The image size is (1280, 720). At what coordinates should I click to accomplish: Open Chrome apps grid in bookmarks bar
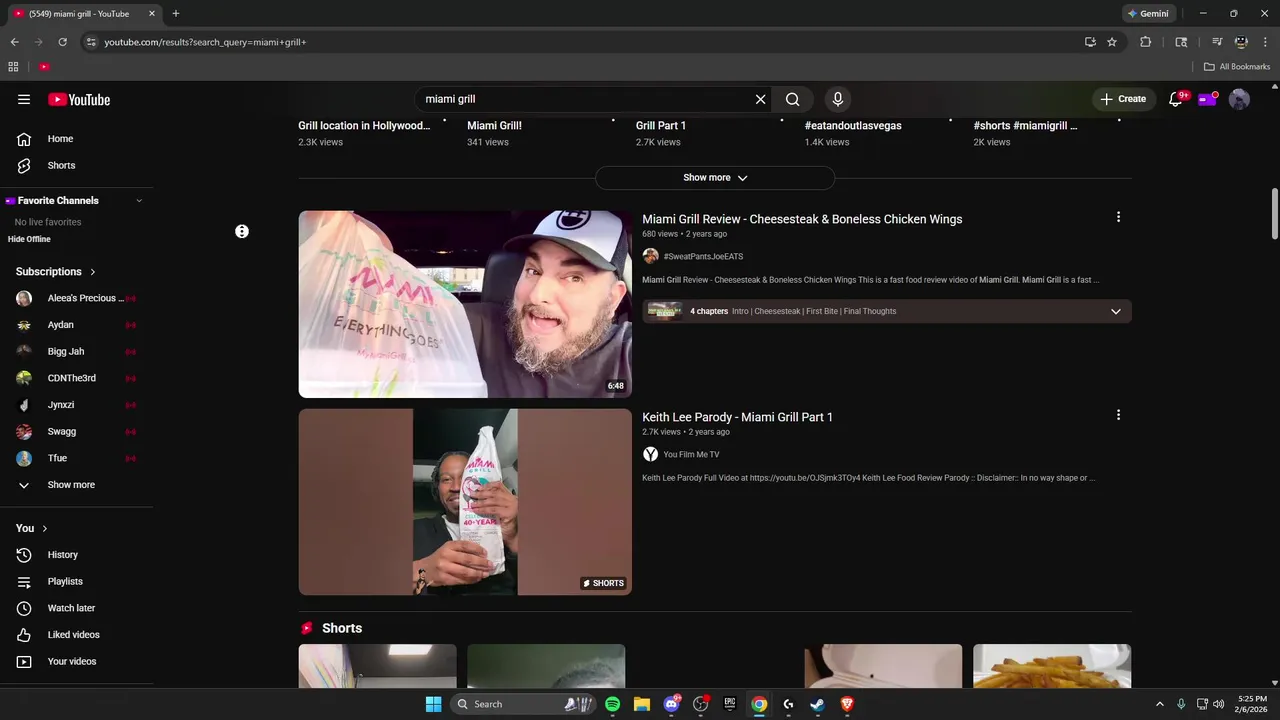(13, 67)
